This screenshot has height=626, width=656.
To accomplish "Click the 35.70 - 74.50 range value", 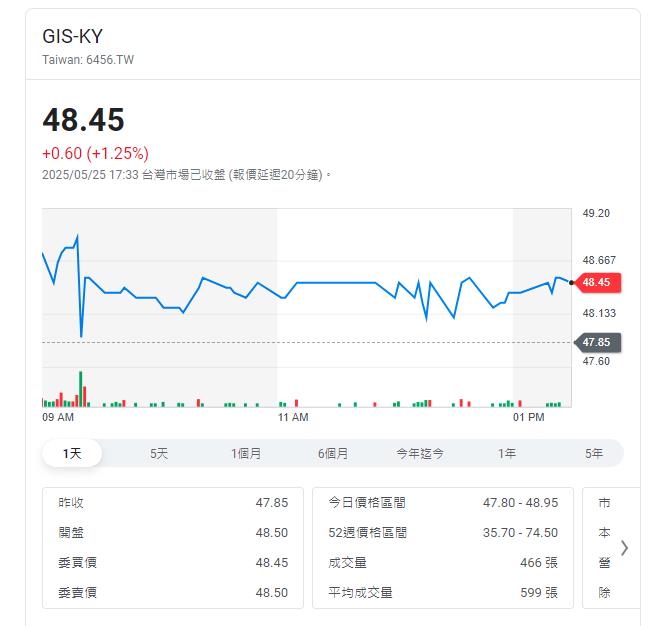I will 520,533.
